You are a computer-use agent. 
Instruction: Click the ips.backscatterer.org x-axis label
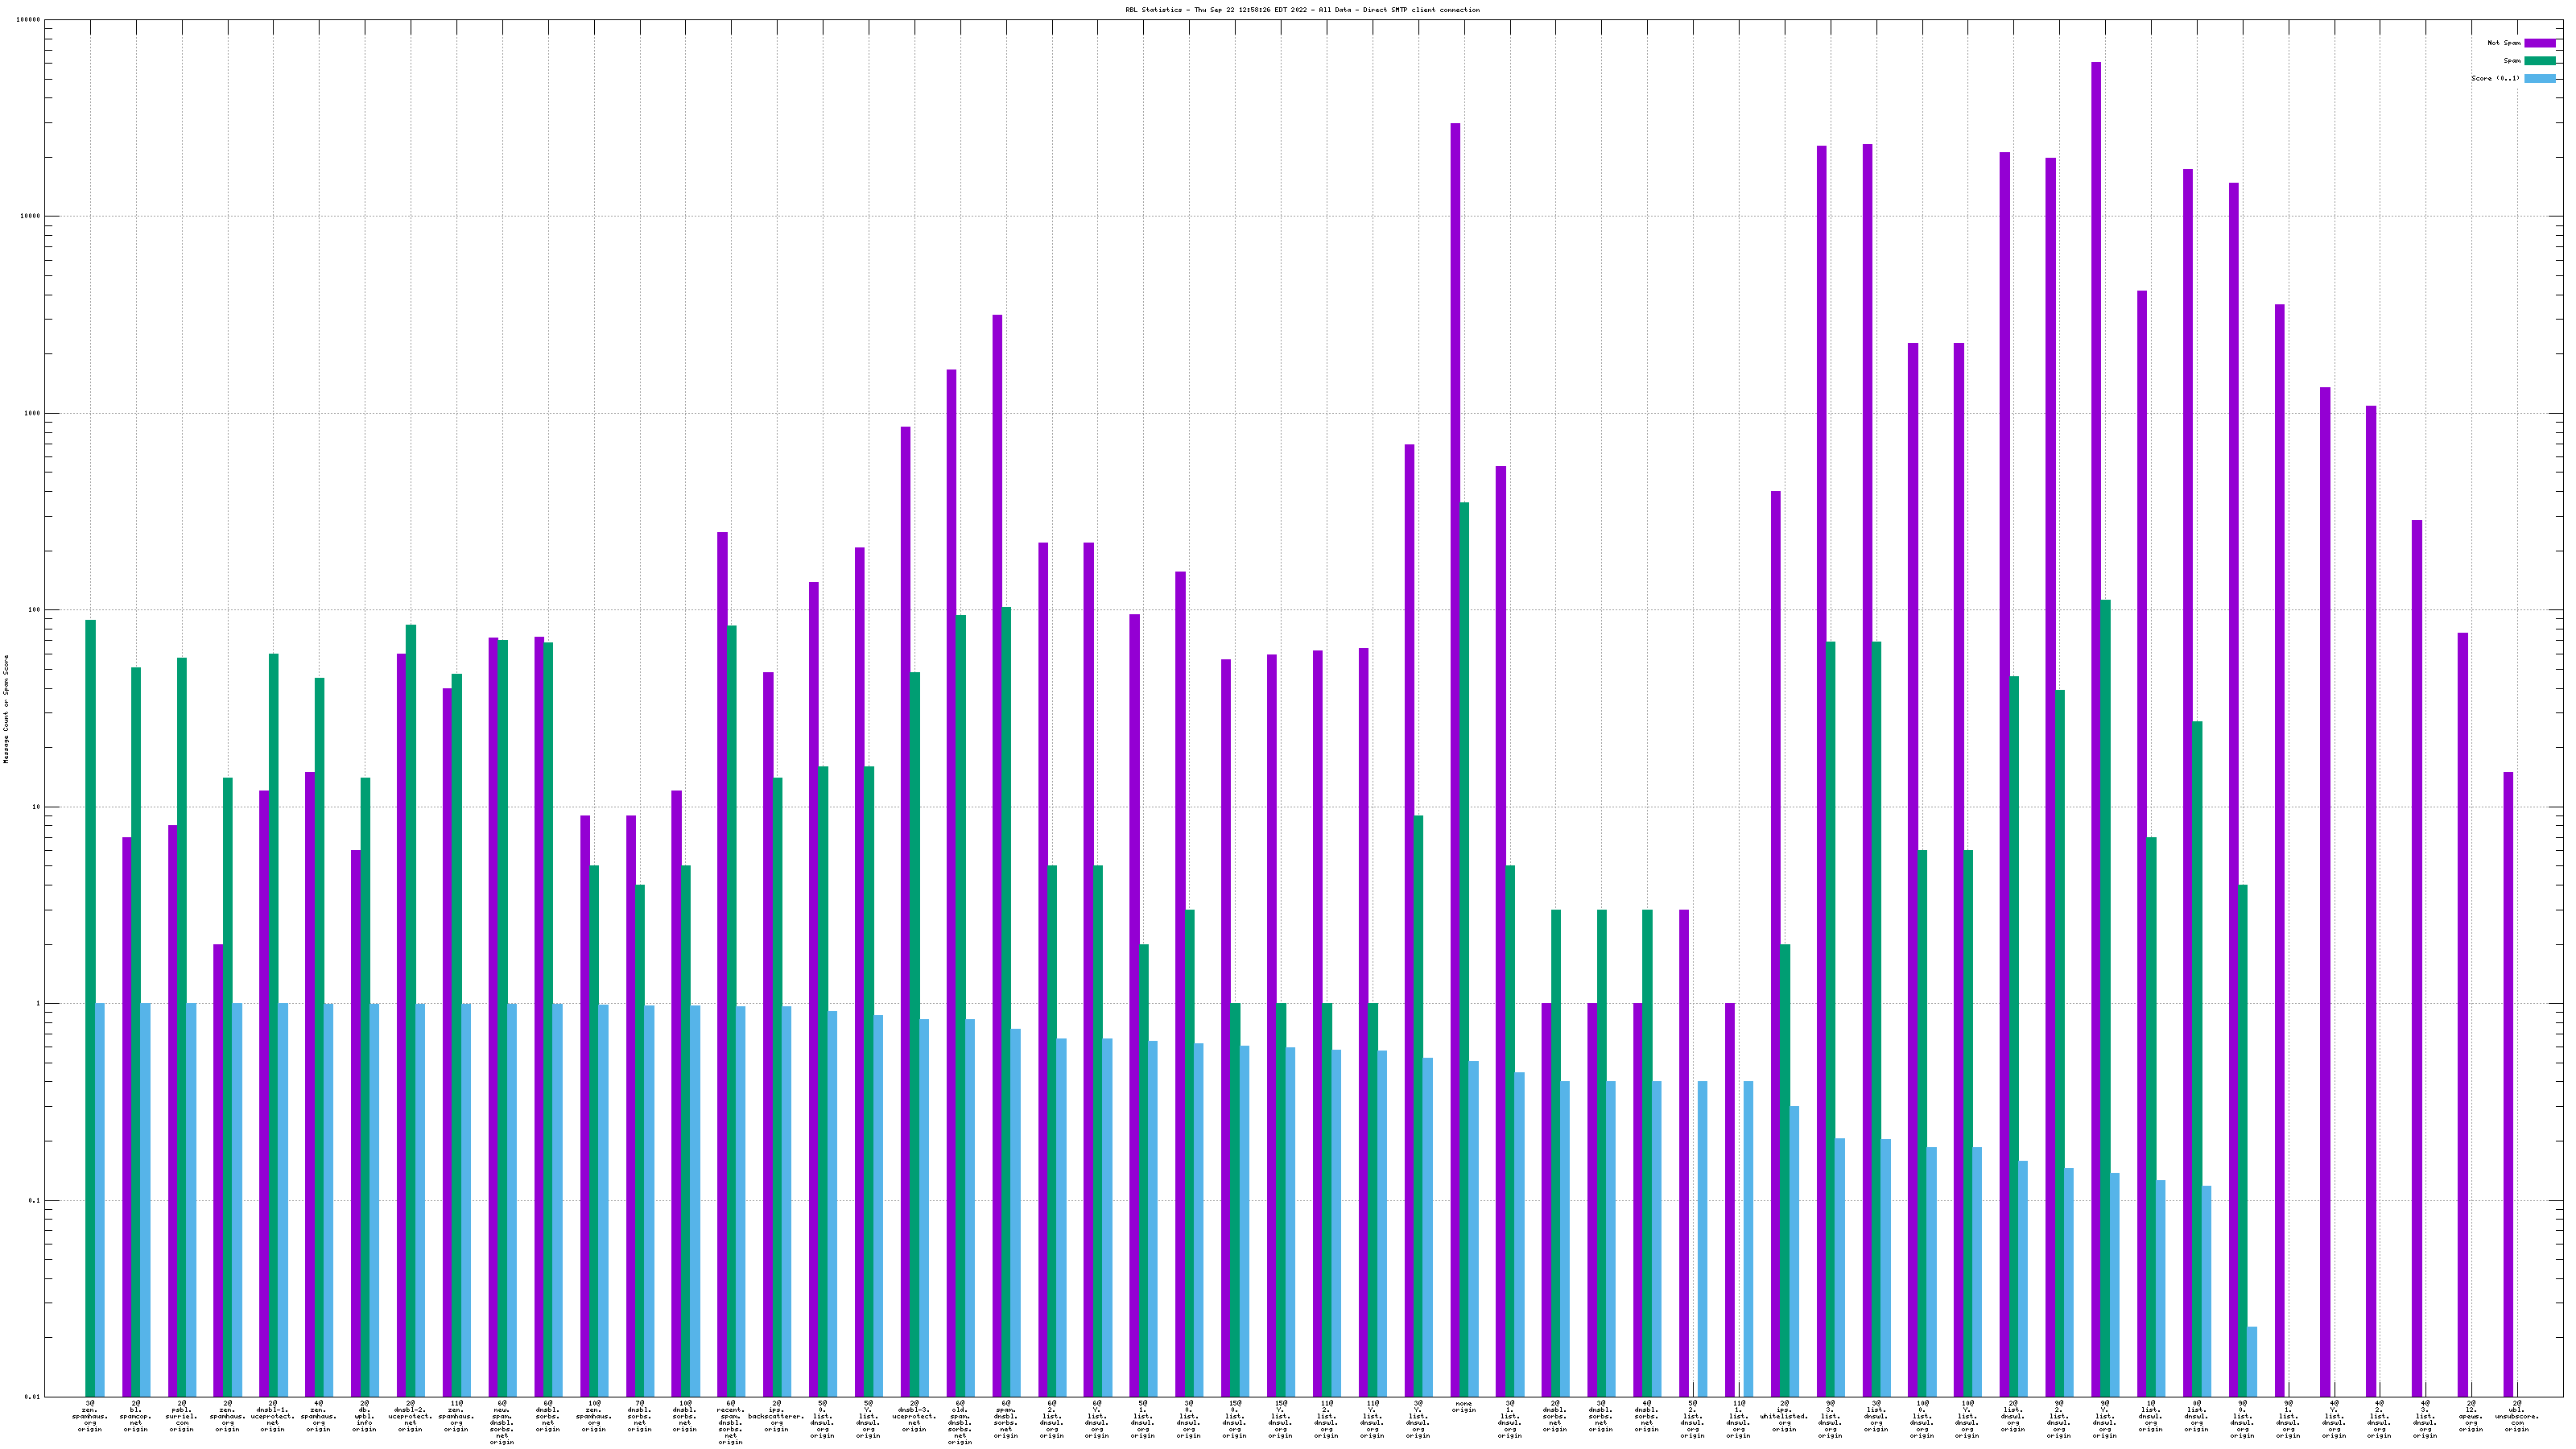[776, 1415]
